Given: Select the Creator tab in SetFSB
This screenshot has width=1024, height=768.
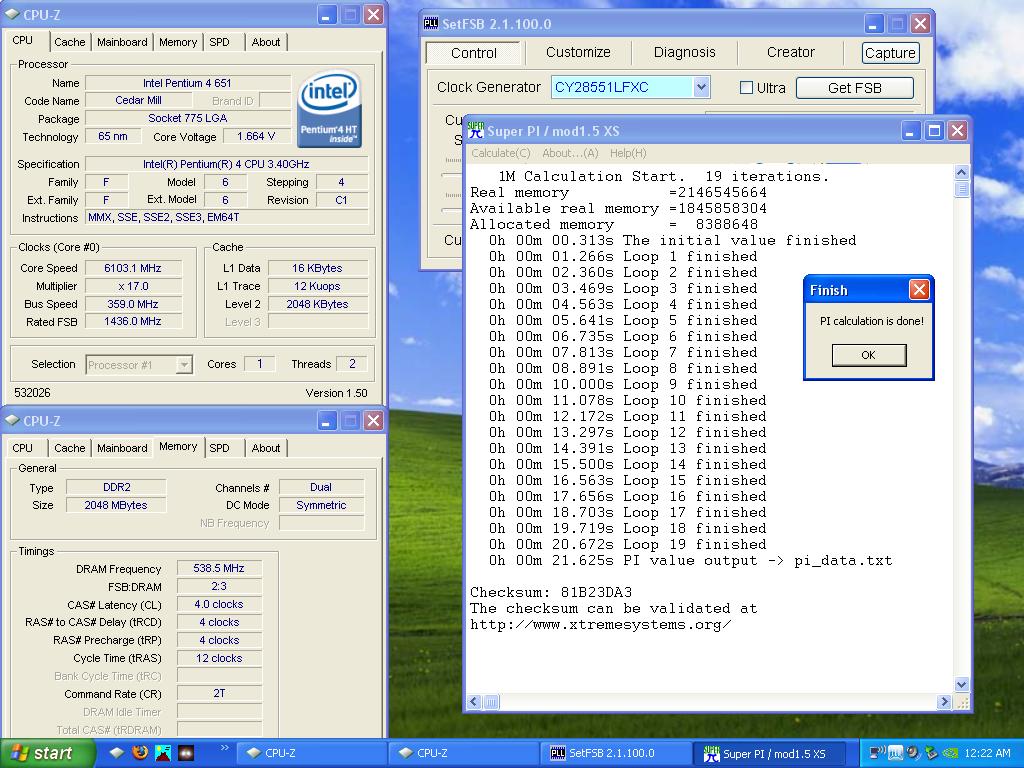Looking at the screenshot, I should 790,52.
